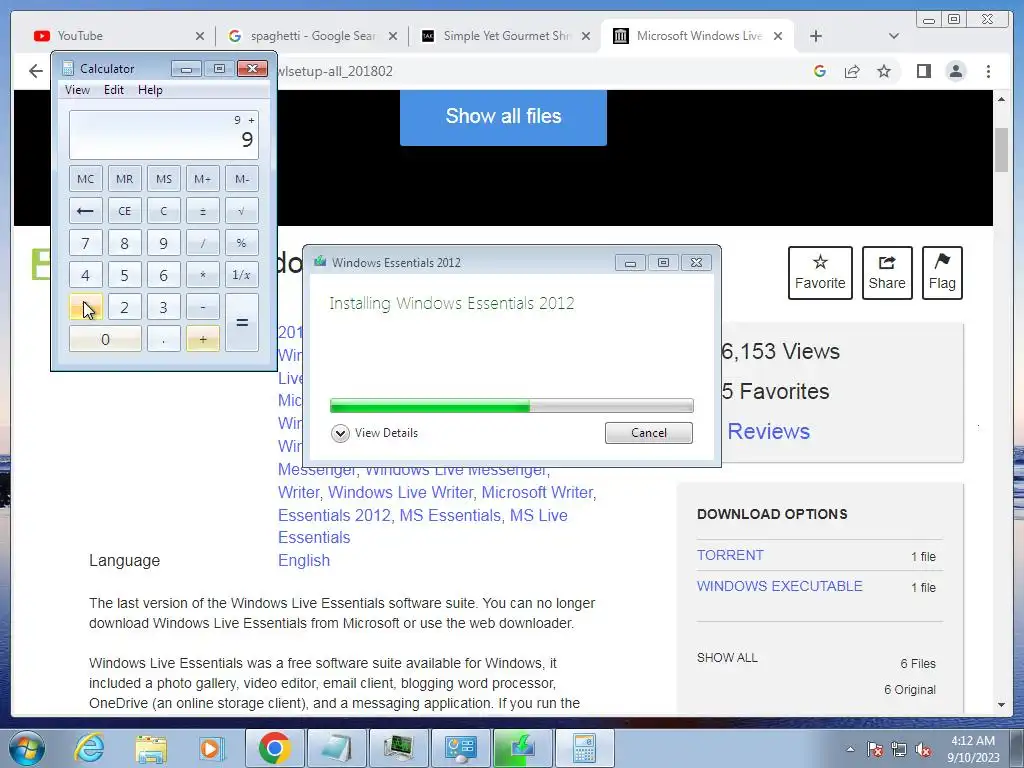Open the Reviews link

click(769, 431)
